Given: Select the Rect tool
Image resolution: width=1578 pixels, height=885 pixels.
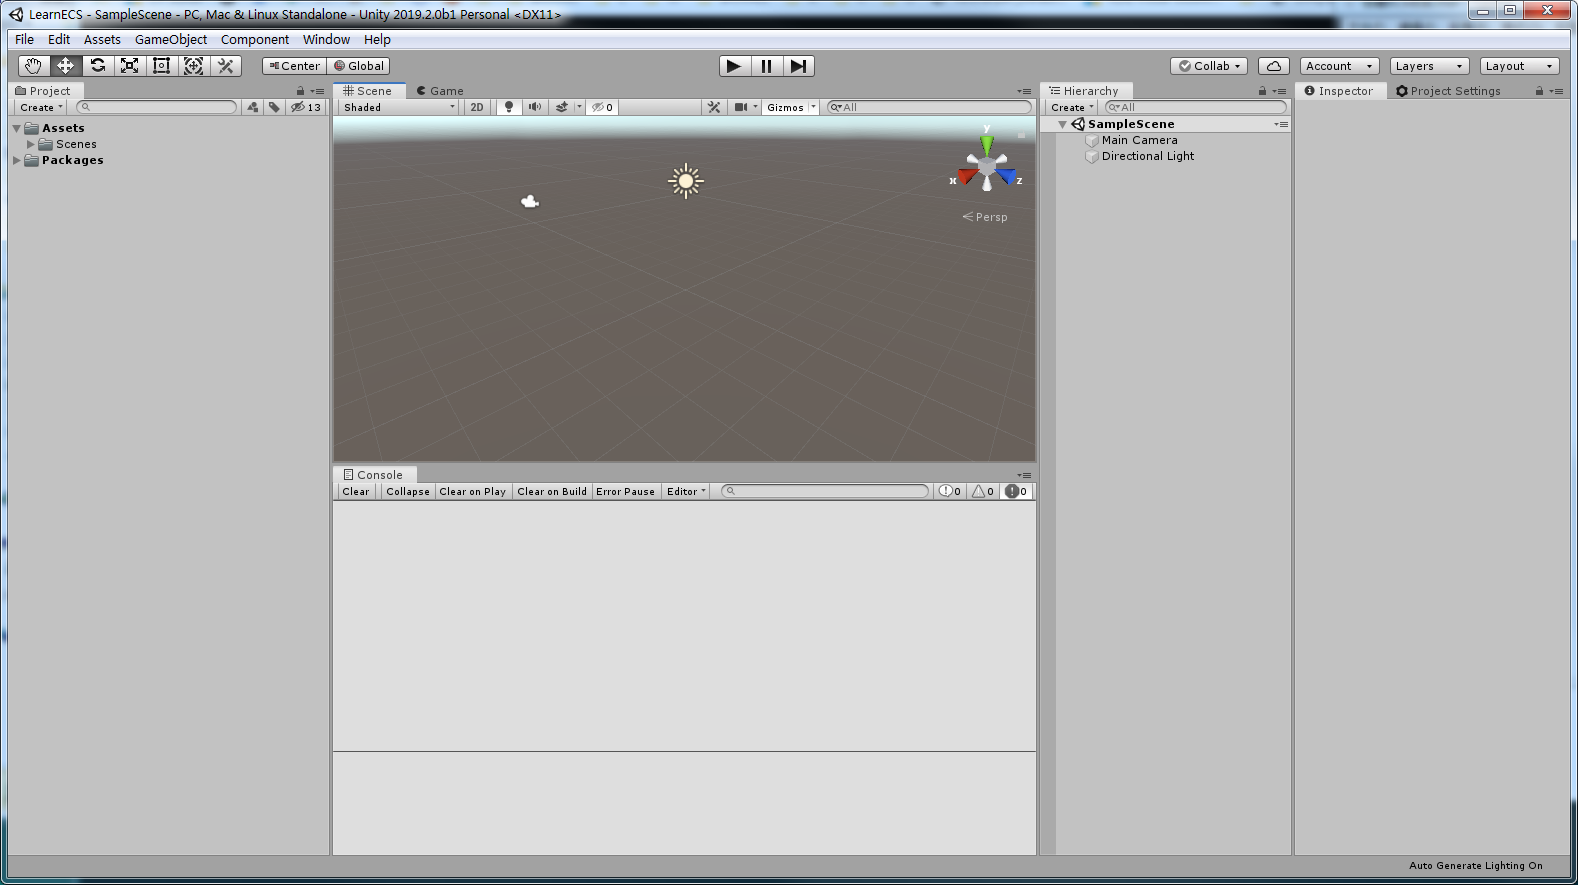Looking at the screenshot, I should pos(161,66).
